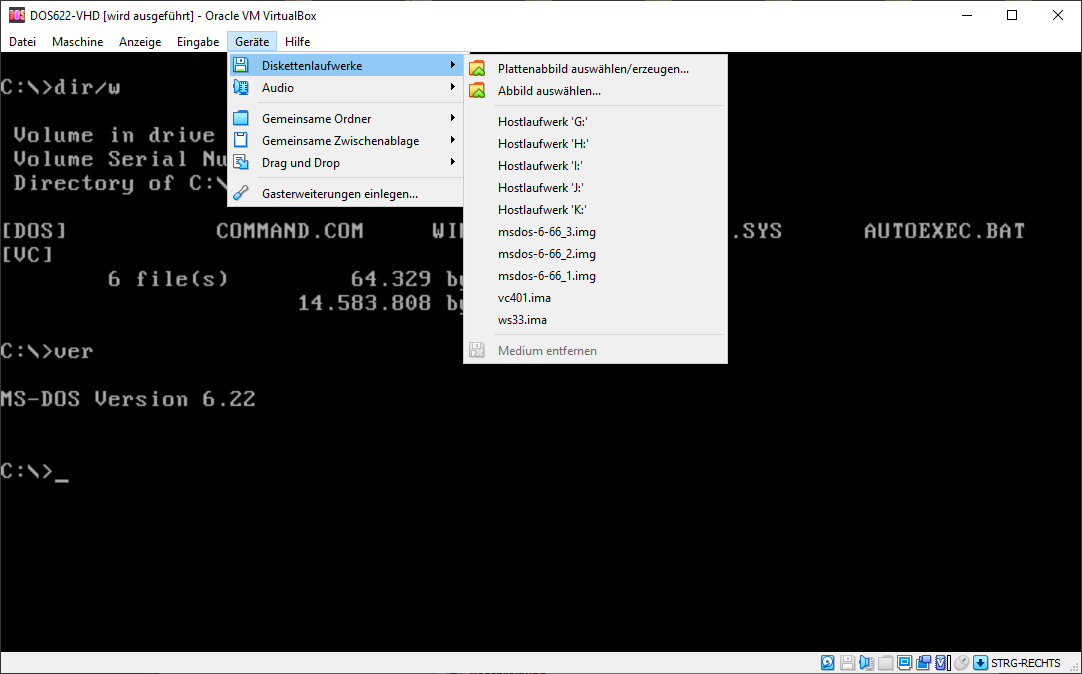Viewport: 1082px width, 674px height.
Task: Insert vc401.ima floppy image
Action: (x=595, y=298)
